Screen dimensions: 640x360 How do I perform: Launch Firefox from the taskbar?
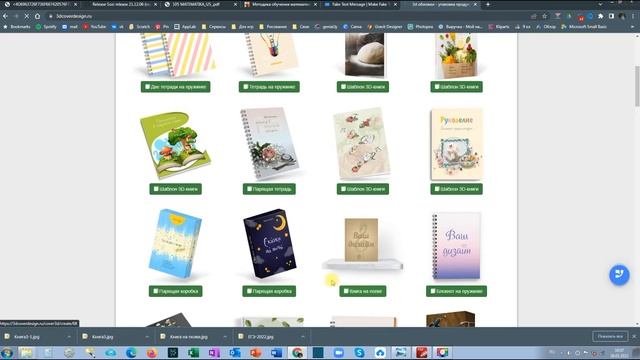(x=152, y=352)
